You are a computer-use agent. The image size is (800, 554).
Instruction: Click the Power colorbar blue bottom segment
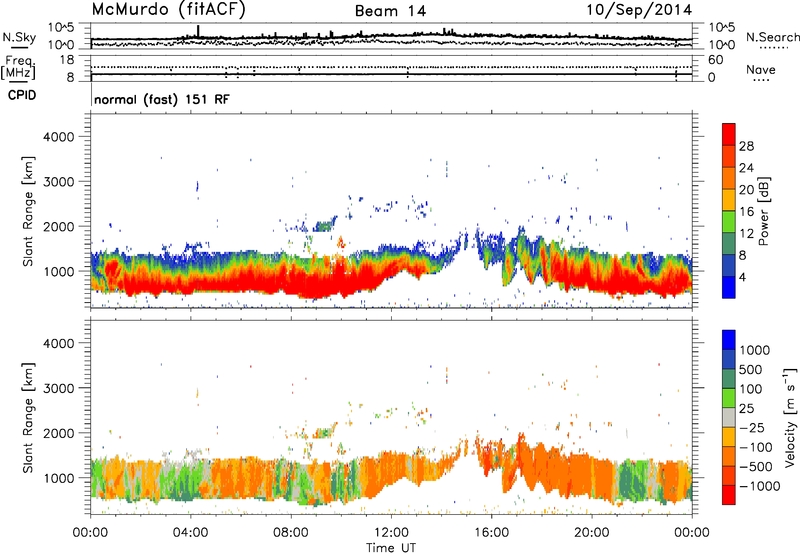pos(729,287)
